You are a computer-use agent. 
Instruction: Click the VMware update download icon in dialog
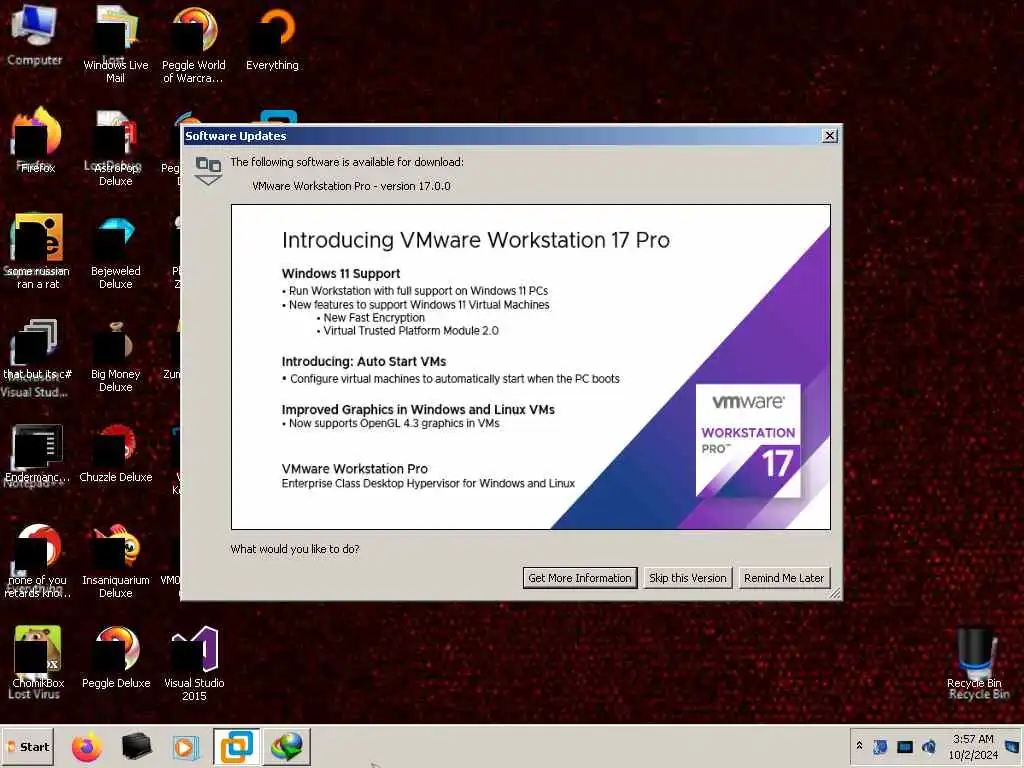coord(208,170)
